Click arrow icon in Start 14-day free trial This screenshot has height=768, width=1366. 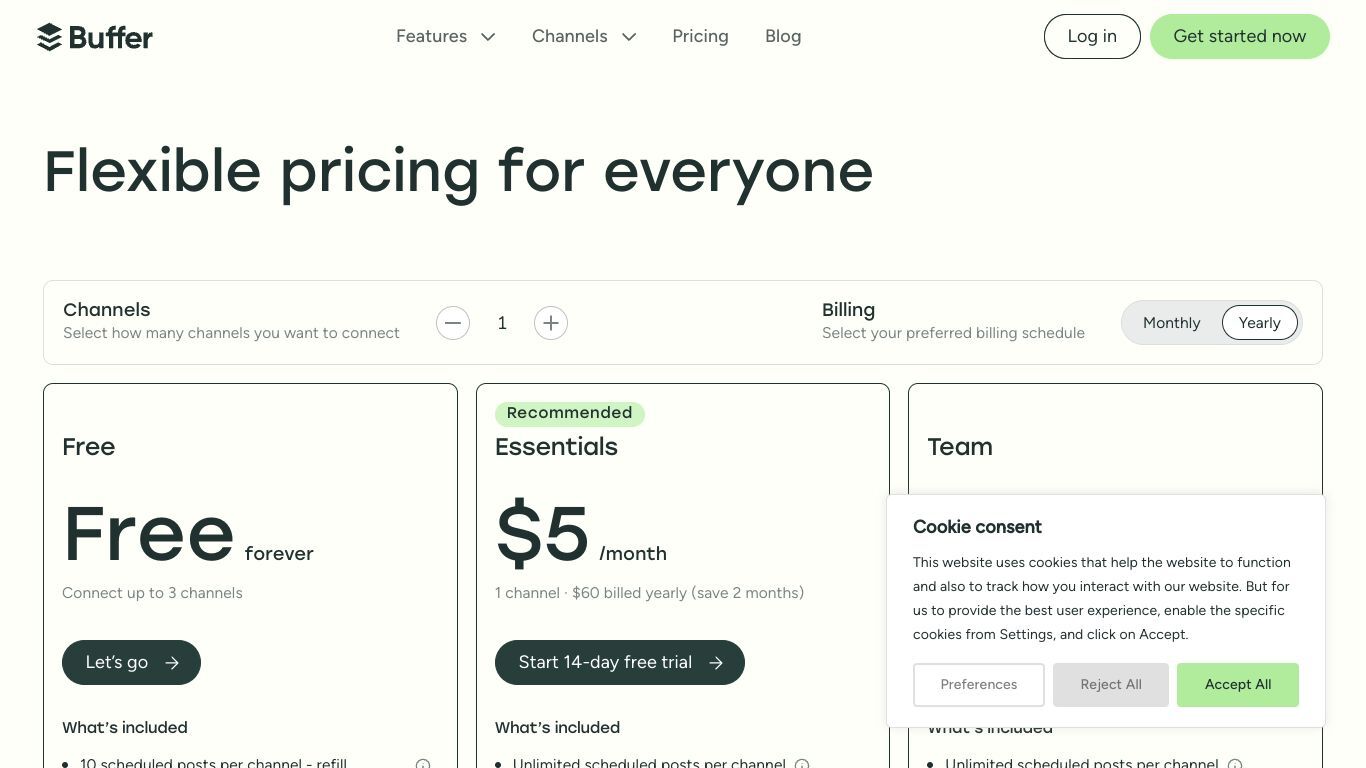716,663
